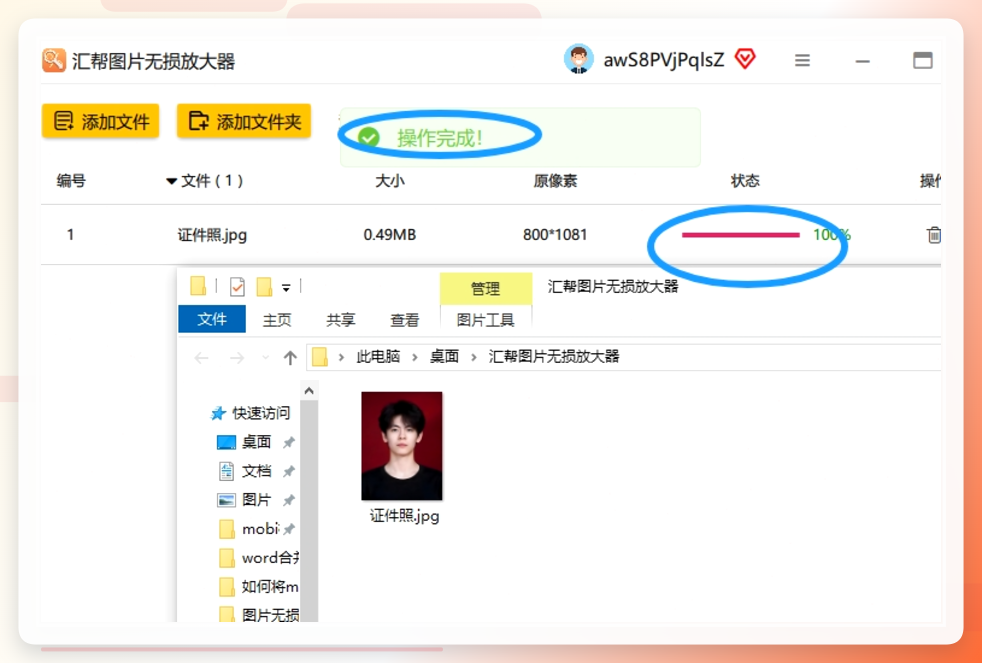The width and height of the screenshot is (982, 663).
Task: Sort by the 文件 (1) column dropdown arrow
Action: pyautogui.click(x=171, y=182)
